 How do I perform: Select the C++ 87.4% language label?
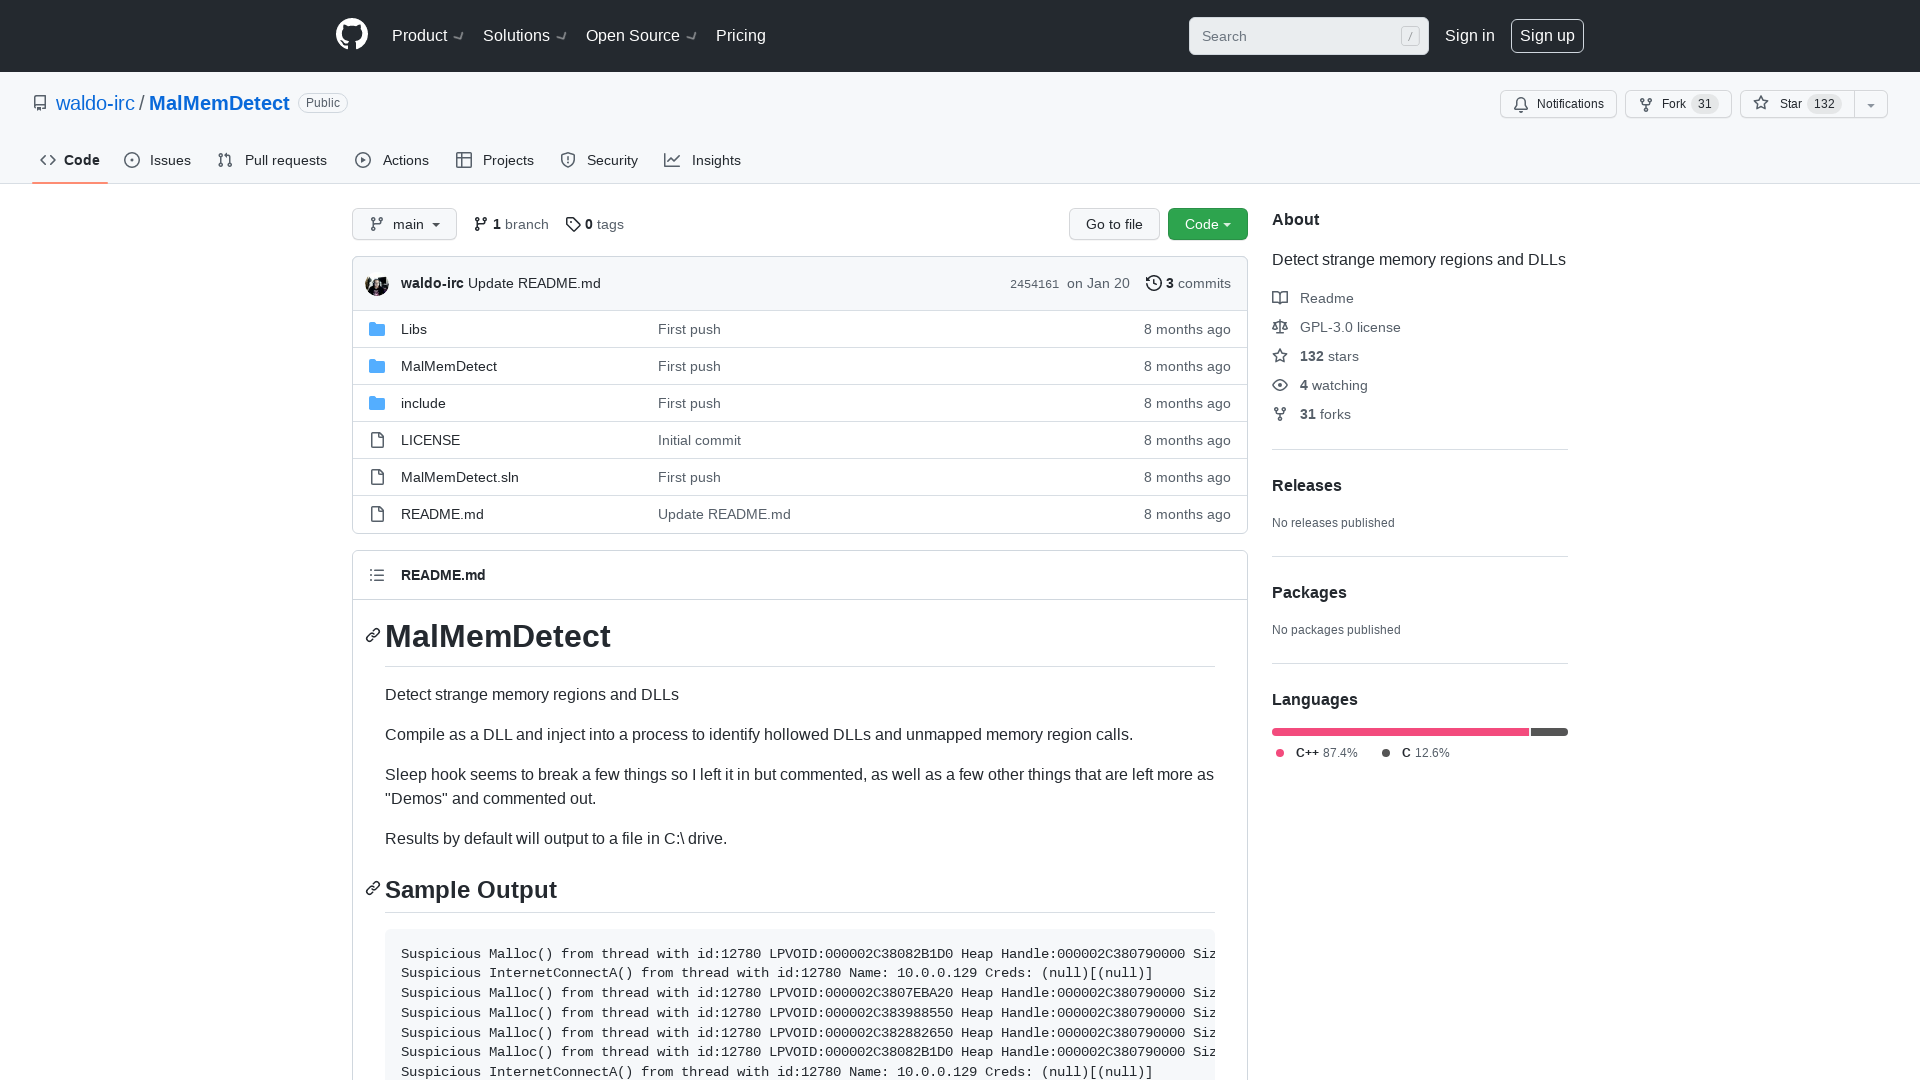pyautogui.click(x=1316, y=753)
